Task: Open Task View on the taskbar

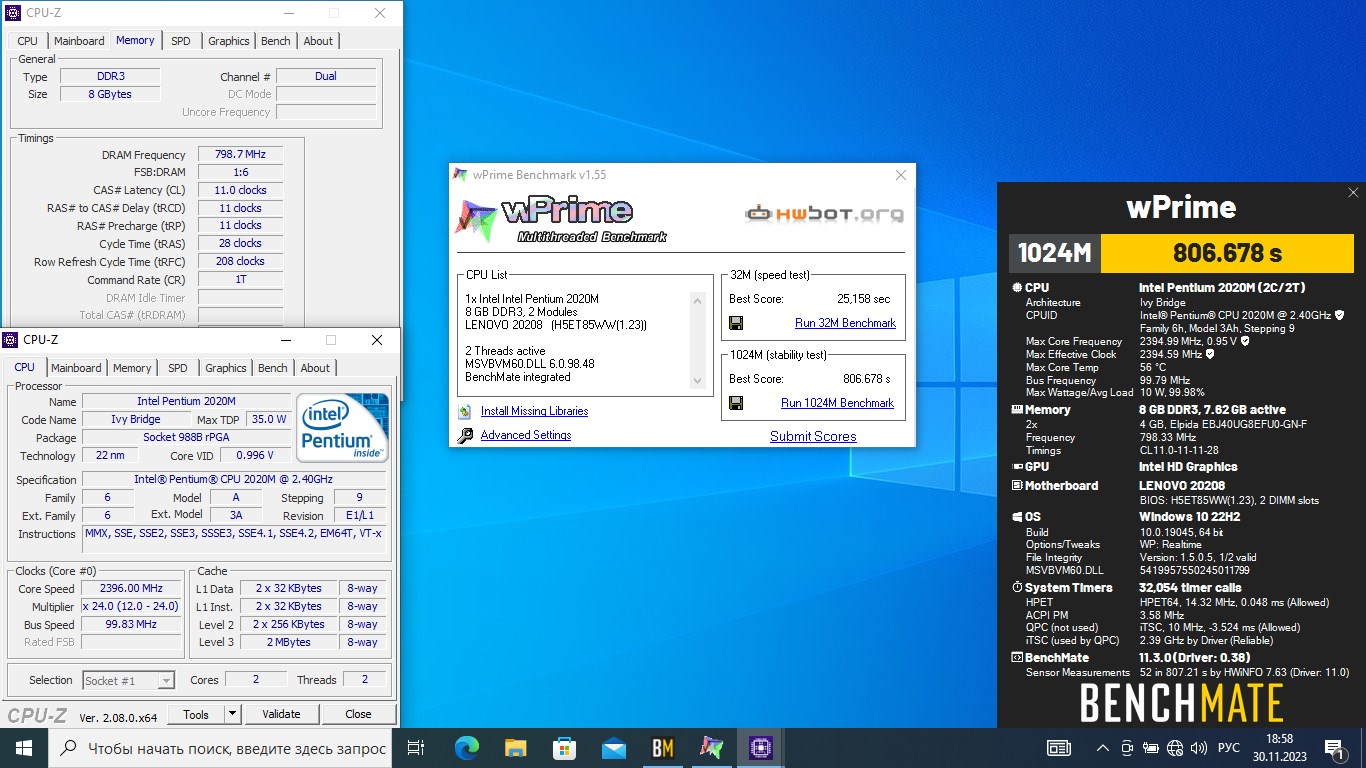Action: click(x=416, y=747)
